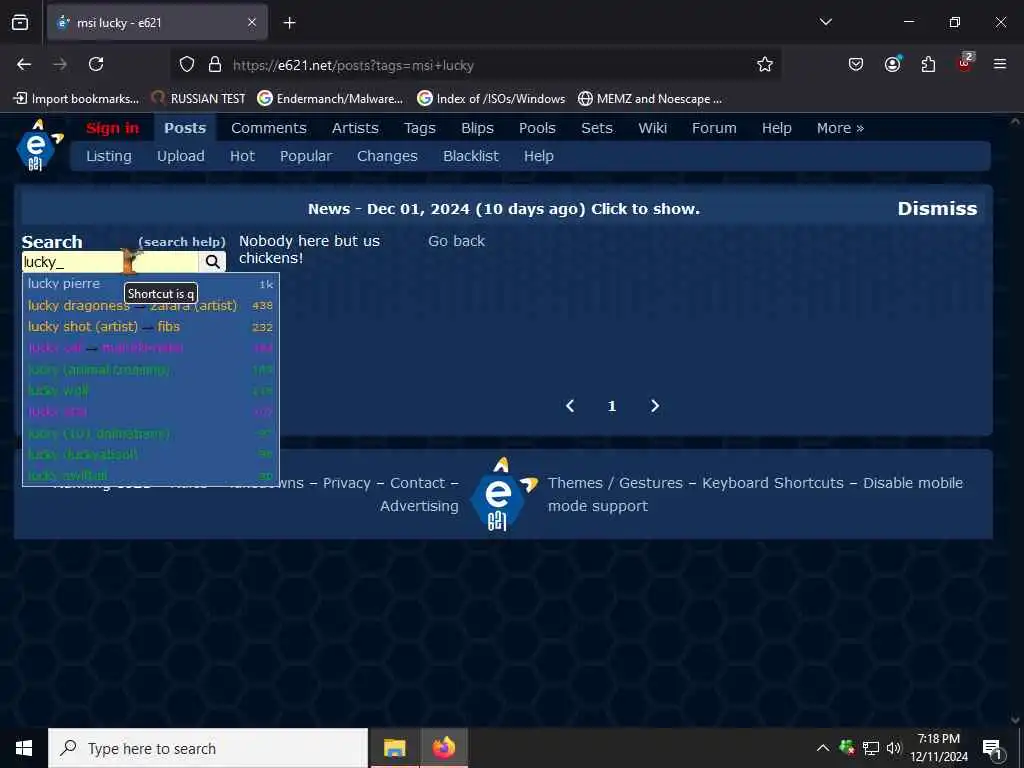Click the Windows 'Type here to search' box
The height and width of the screenshot is (768, 1024).
208,748
